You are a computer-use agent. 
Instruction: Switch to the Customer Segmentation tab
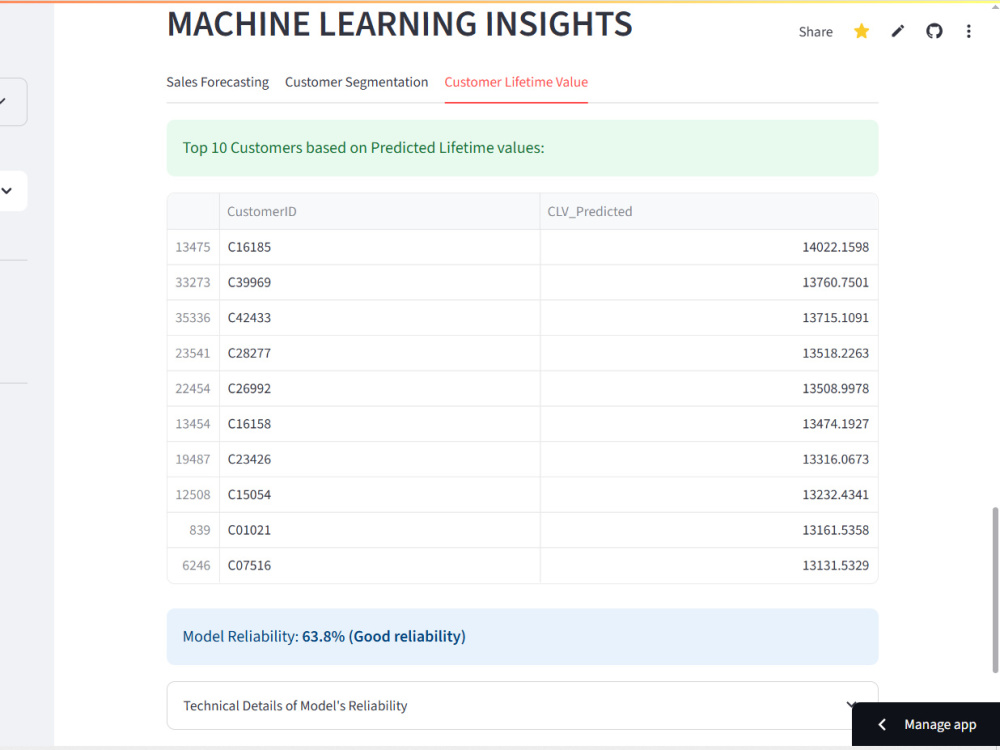pos(357,82)
